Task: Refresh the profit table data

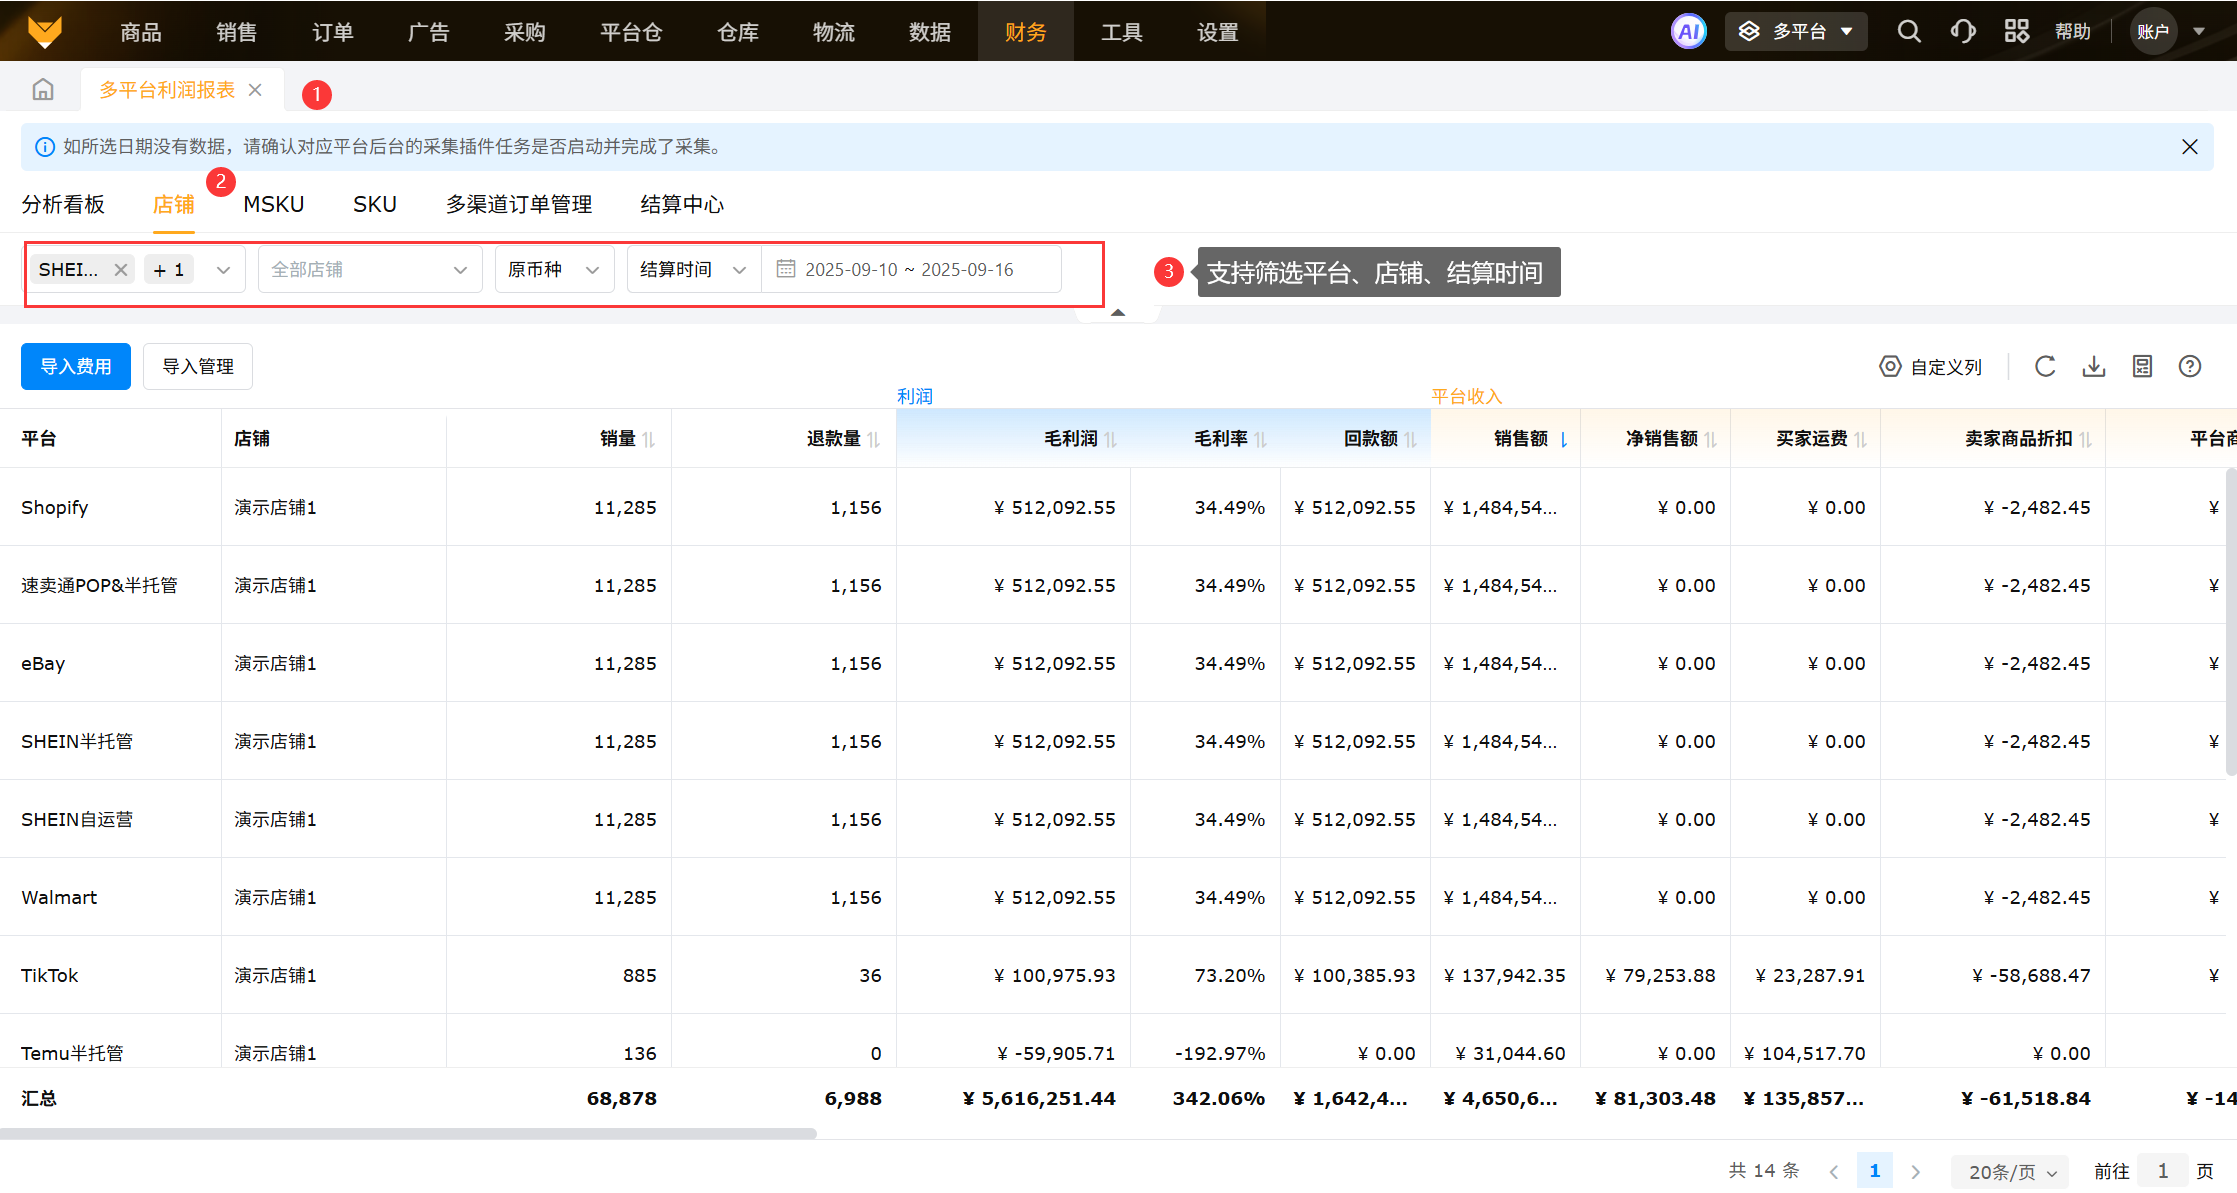Action: [x=2045, y=367]
